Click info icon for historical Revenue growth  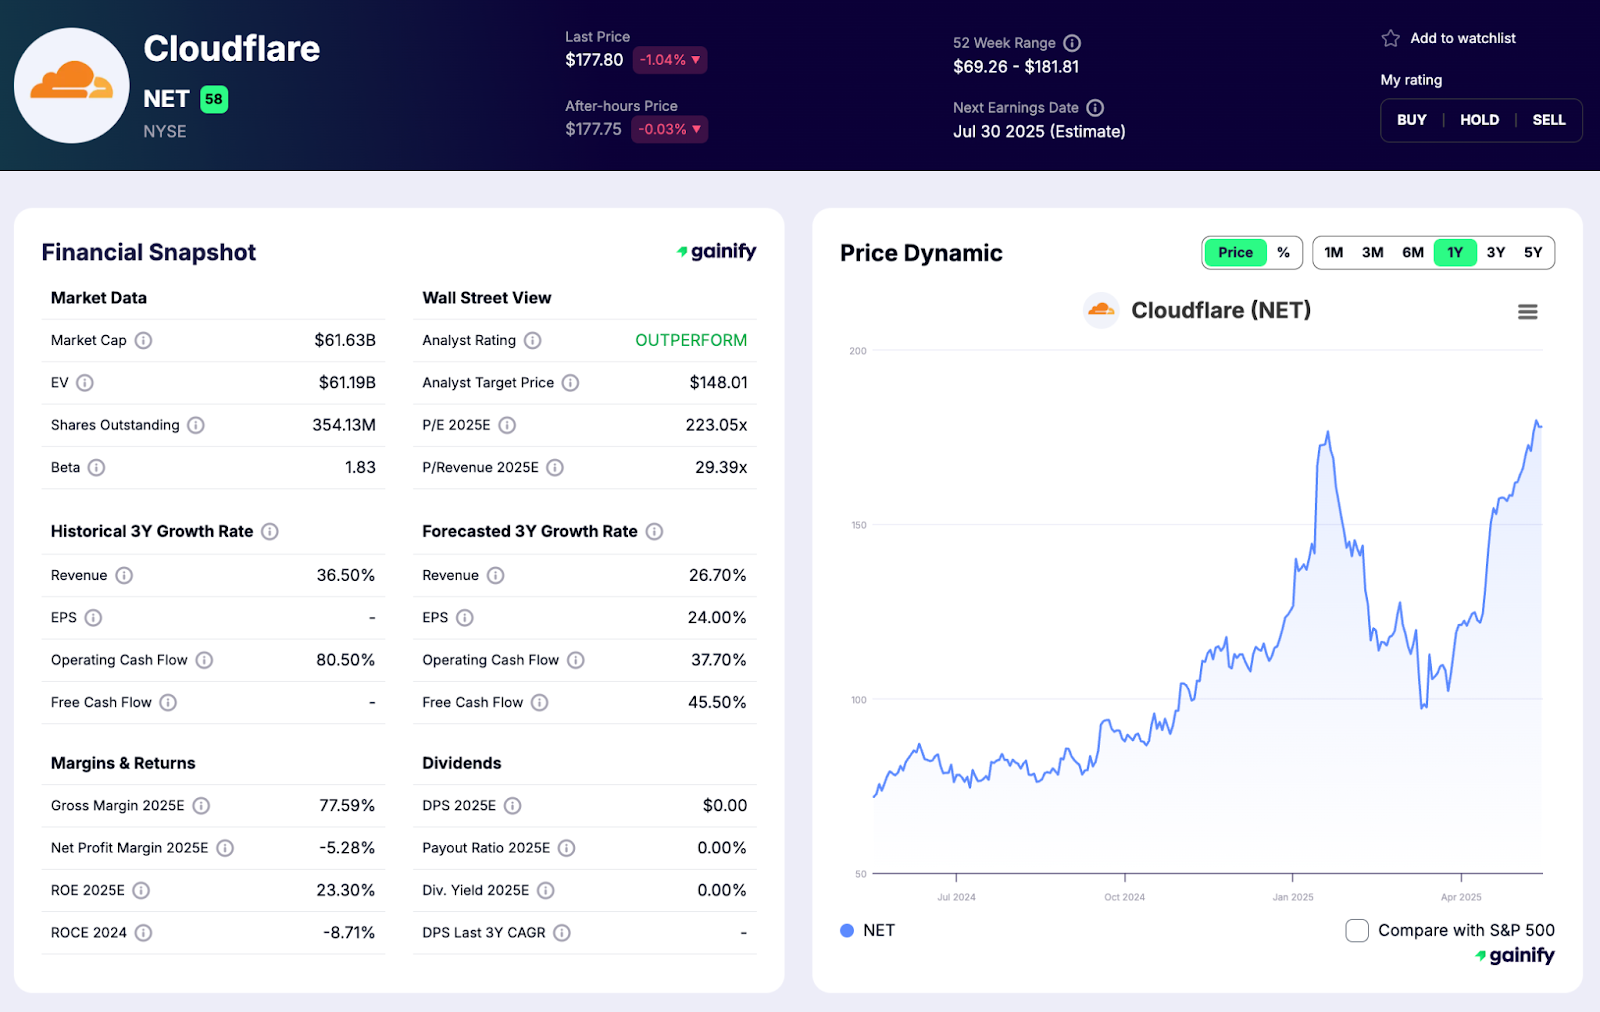124,575
